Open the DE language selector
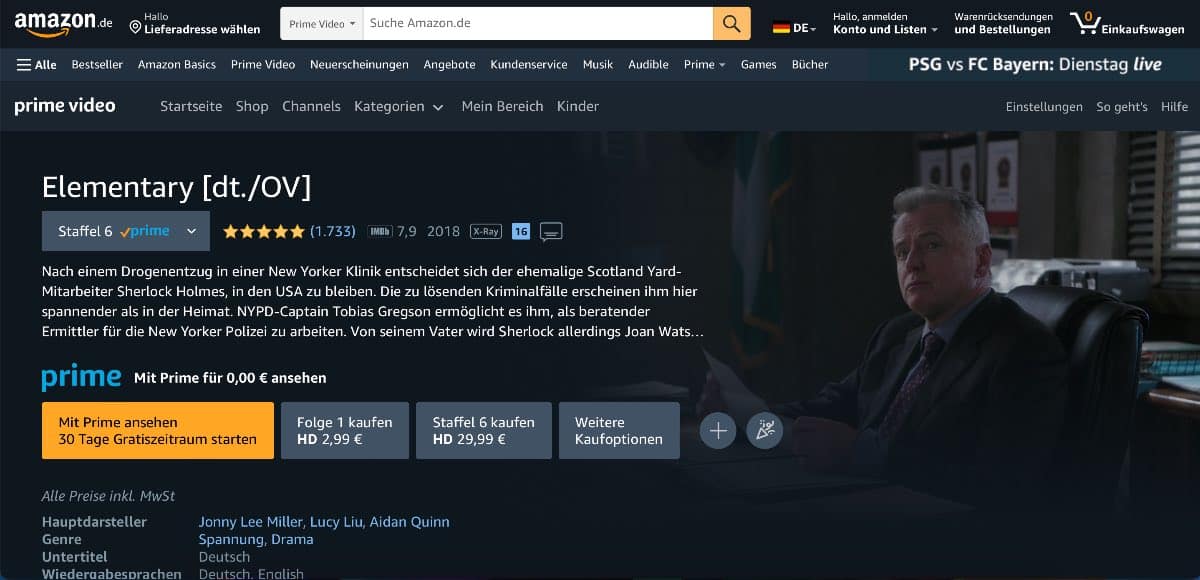Screen dimensions: 1200x580 [x=794, y=28]
